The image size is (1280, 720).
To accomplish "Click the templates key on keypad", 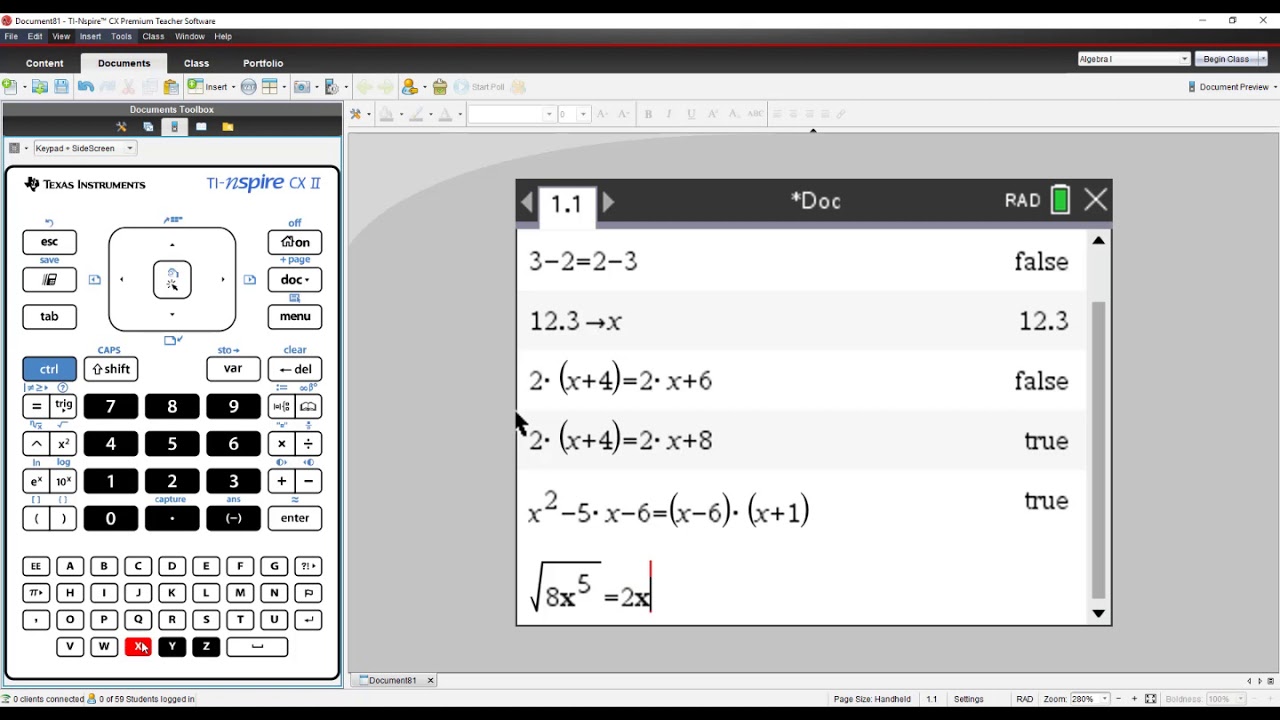I will pos(282,406).
